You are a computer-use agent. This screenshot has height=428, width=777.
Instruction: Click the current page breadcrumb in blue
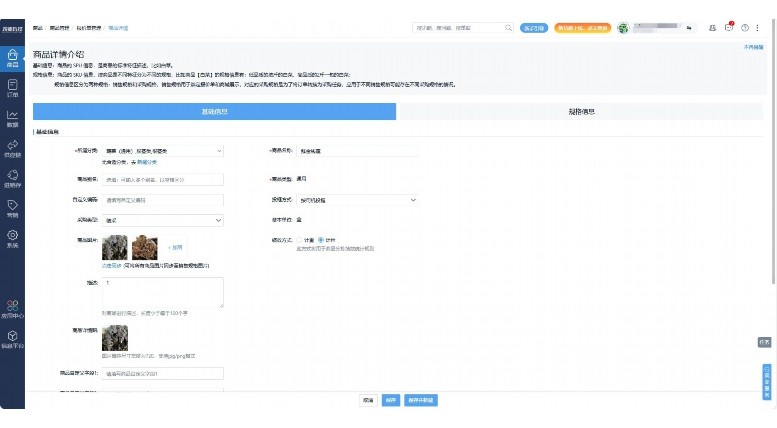[x=118, y=28]
